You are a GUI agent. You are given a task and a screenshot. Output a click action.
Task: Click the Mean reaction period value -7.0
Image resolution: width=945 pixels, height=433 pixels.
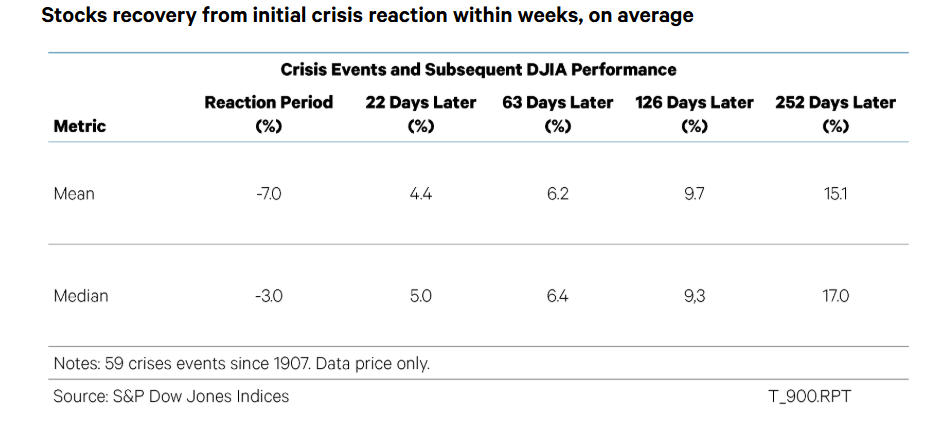click(x=269, y=194)
